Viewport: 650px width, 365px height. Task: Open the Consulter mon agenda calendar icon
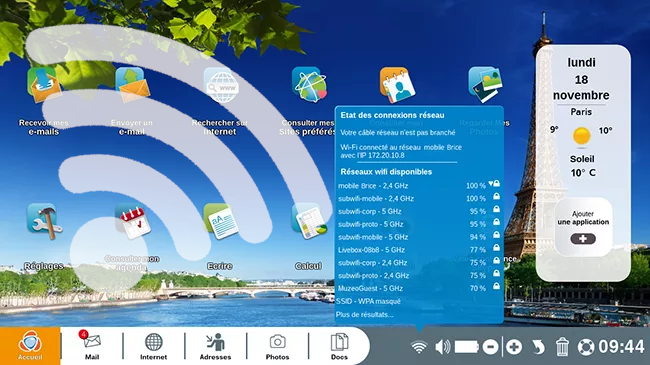[133, 221]
